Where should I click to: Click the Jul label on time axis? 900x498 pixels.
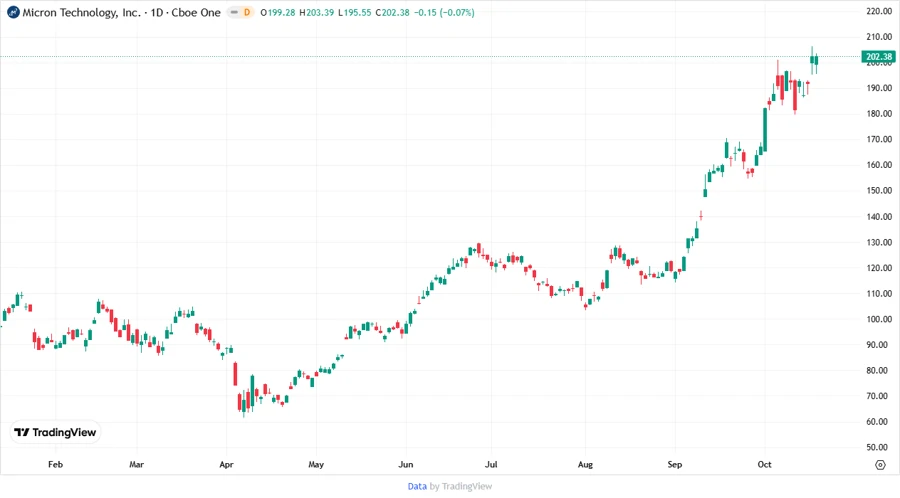point(491,464)
